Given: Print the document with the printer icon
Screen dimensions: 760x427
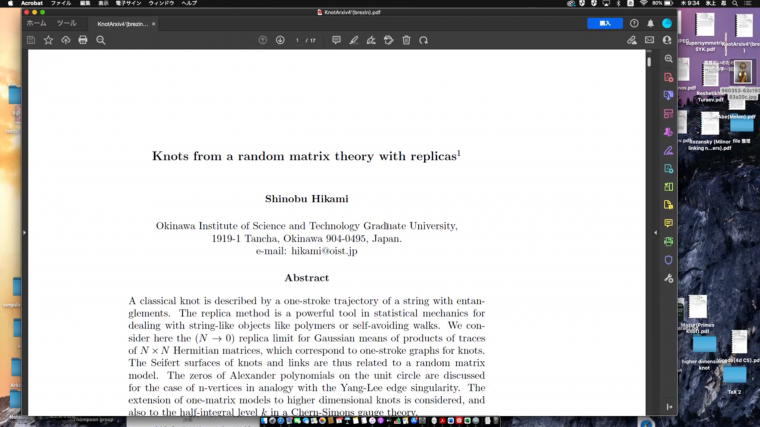Looking at the screenshot, I should point(83,40).
